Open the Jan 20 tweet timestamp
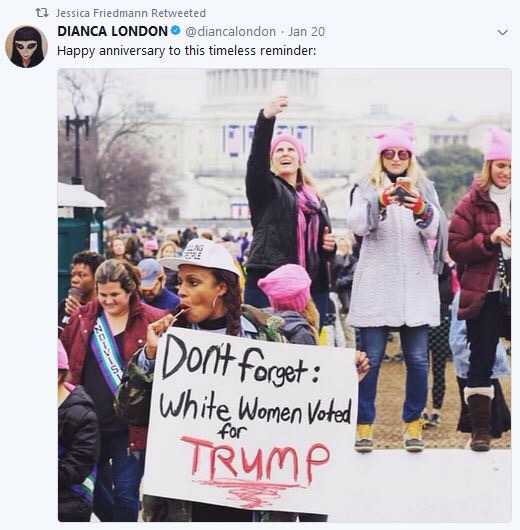This screenshot has height=530, width=520. 307,31
